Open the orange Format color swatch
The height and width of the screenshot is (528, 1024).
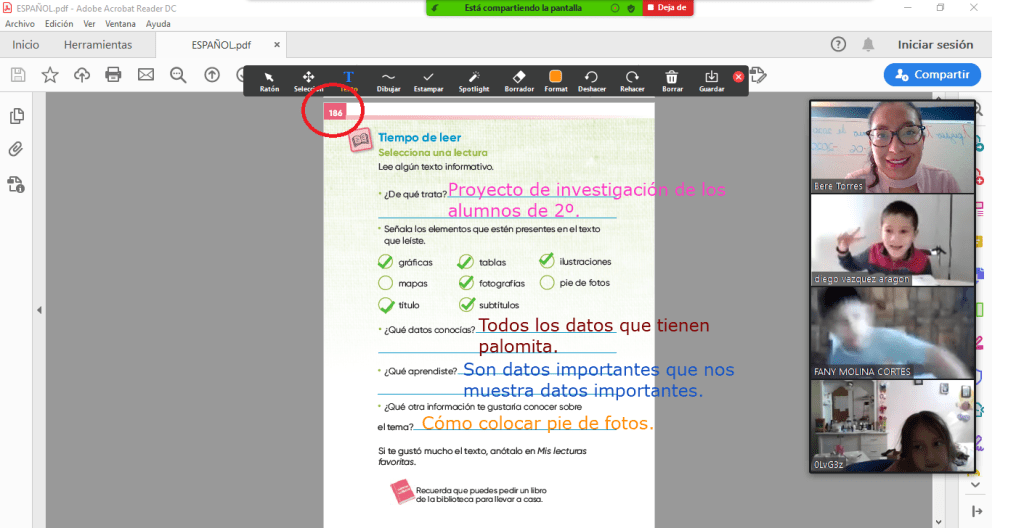click(x=556, y=77)
